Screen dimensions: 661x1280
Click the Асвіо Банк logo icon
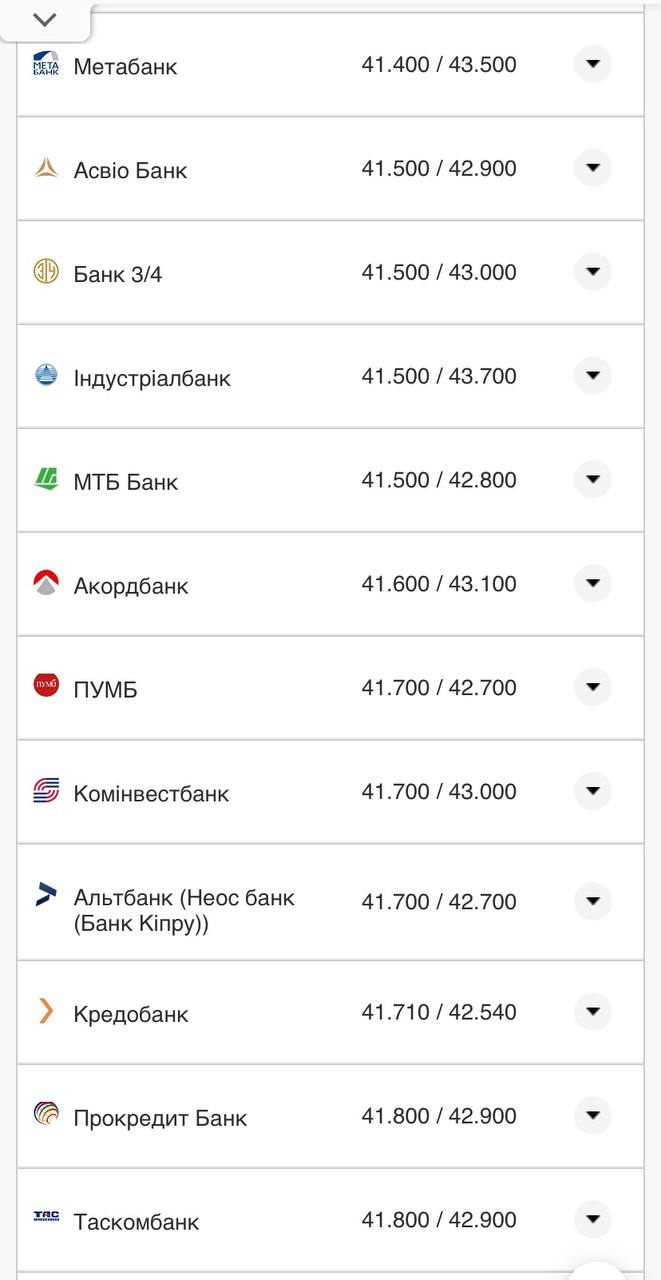[x=46, y=168]
